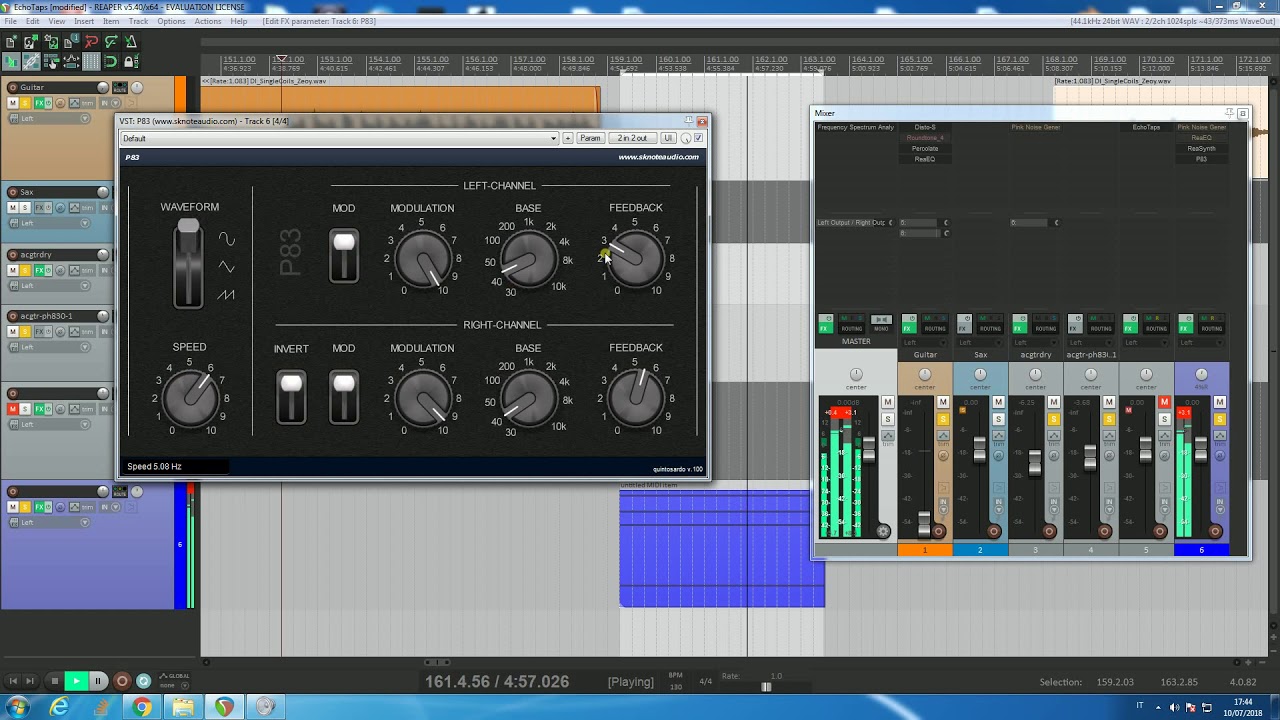
Task: Open File Explorer from the taskbar
Action: 183,707
